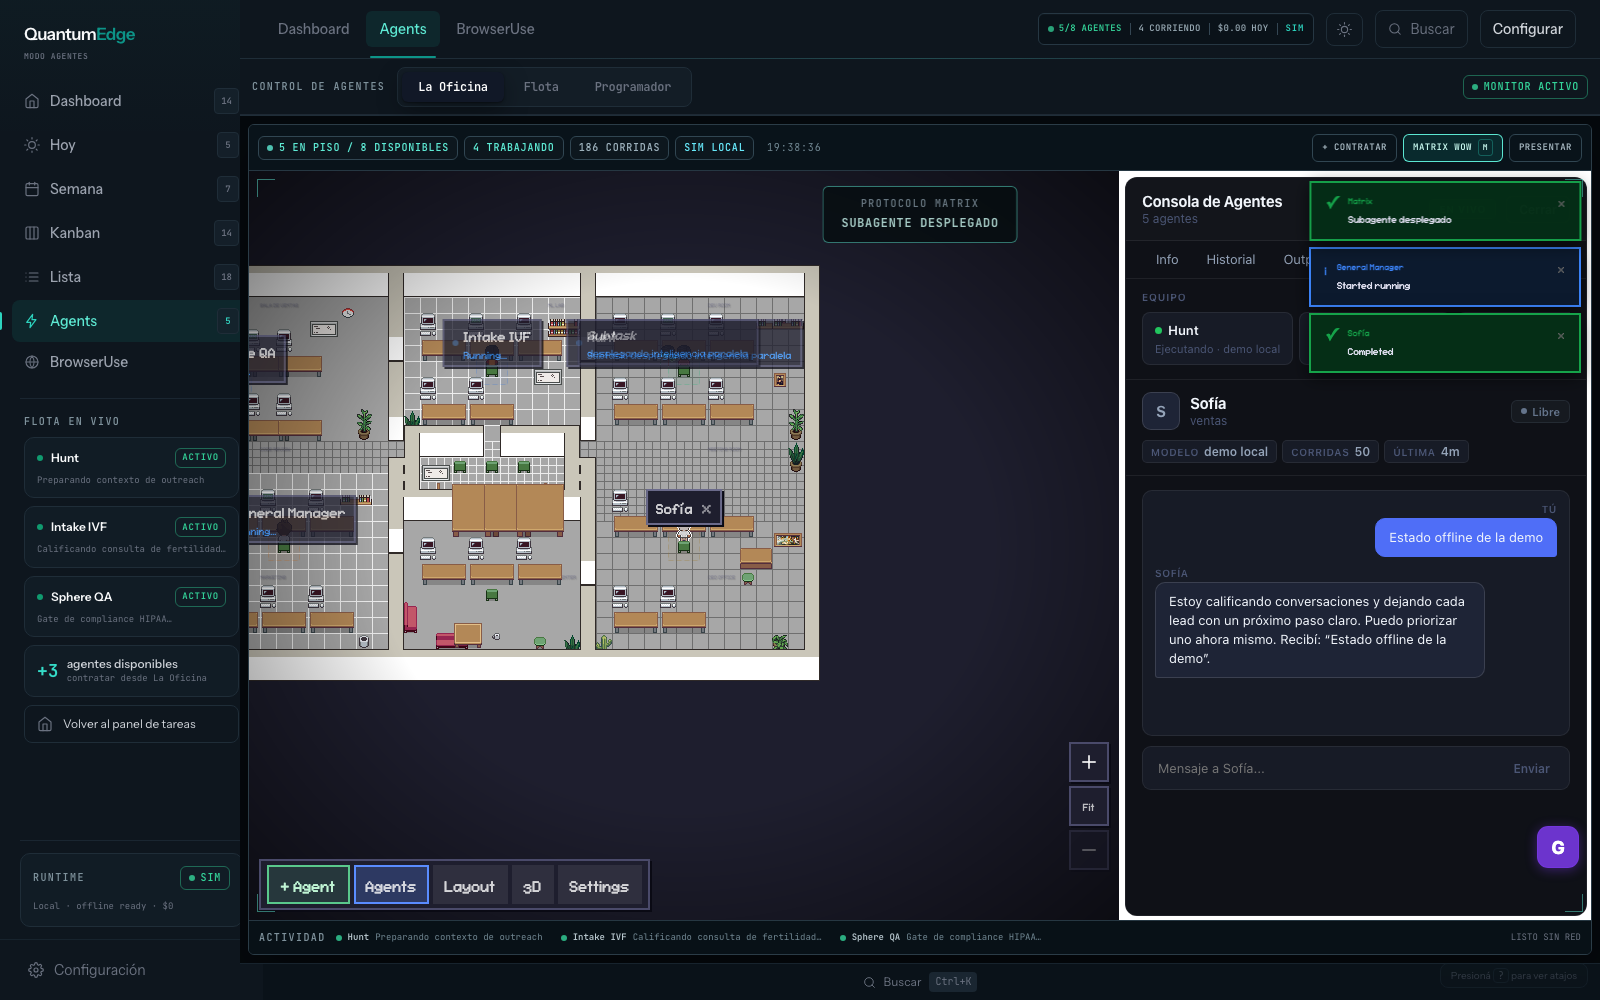Click the 4 TRABAJANDO status chip
This screenshot has height=1000, width=1600.
(x=514, y=148)
